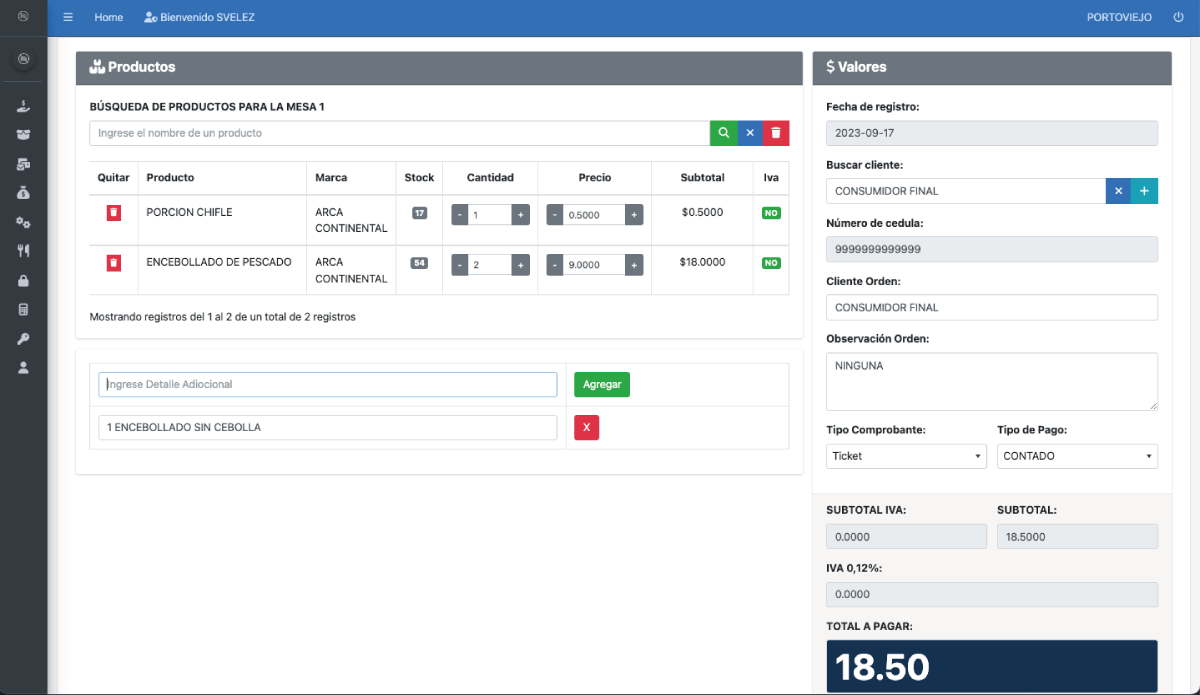Remove PORCION CHIFLE with its trash icon
Screen dimensions: 1200x695
click(x=114, y=213)
